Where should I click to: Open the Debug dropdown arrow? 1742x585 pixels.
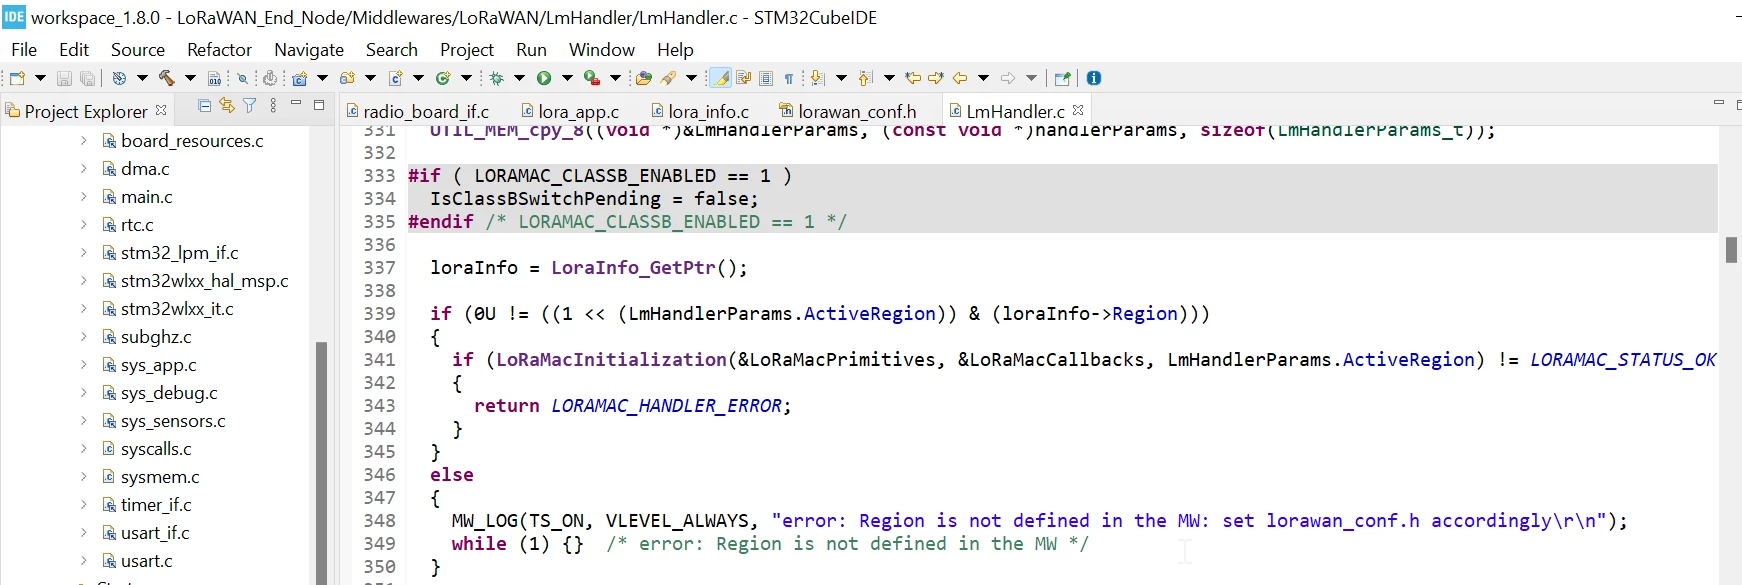tap(519, 78)
